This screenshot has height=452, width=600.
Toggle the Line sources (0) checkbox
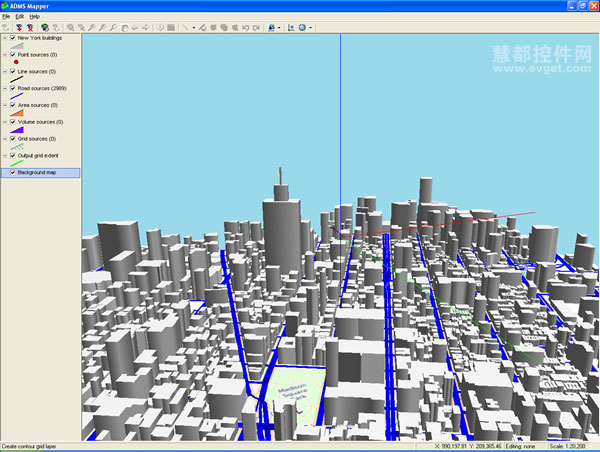click(13, 72)
